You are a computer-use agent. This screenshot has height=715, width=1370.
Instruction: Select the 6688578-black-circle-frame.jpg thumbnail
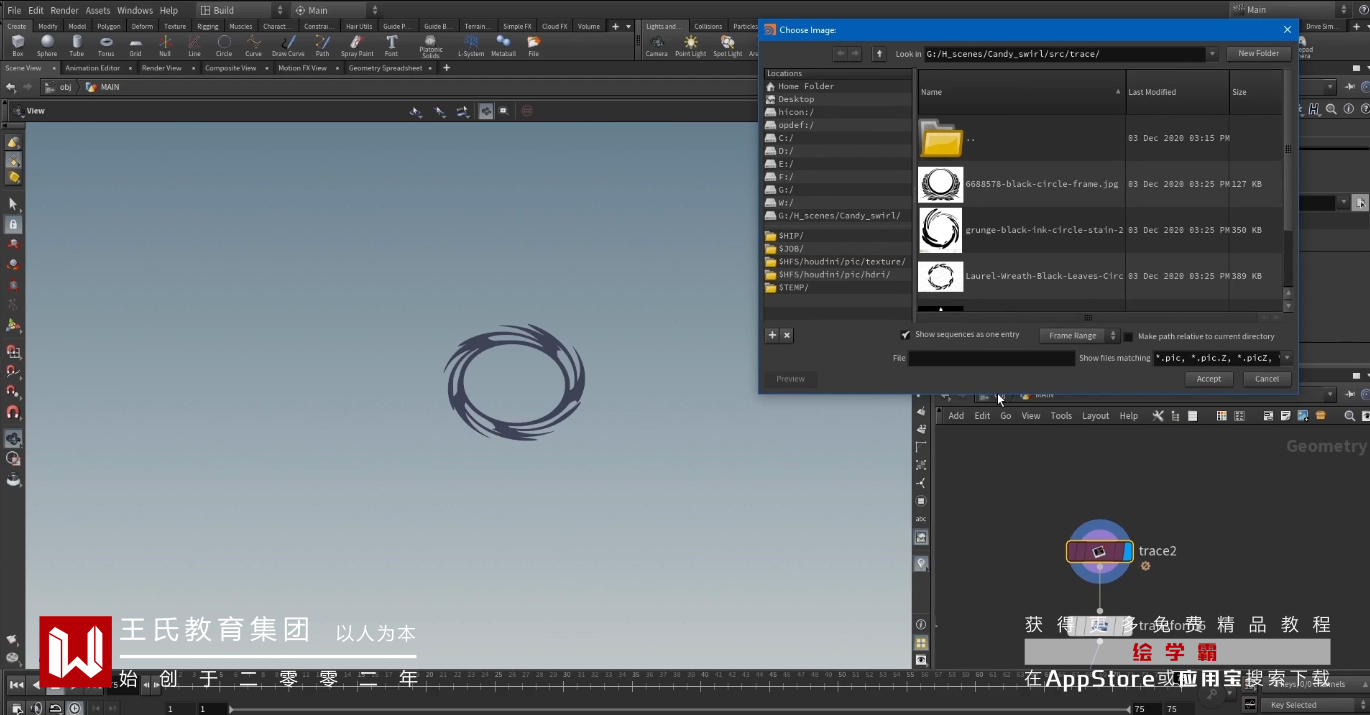(940, 185)
